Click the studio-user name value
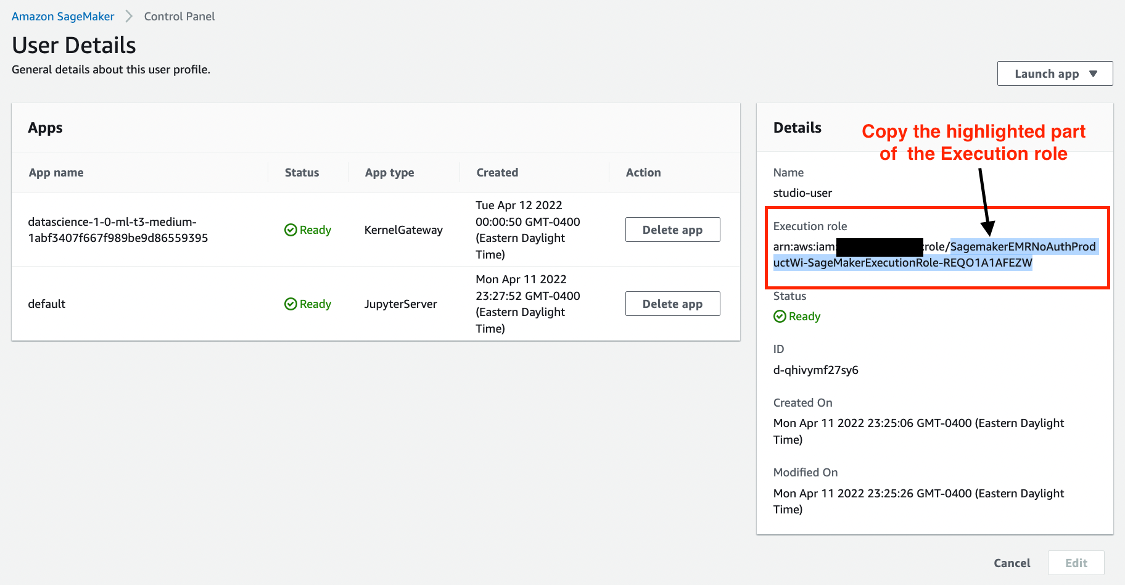 pyautogui.click(x=802, y=193)
